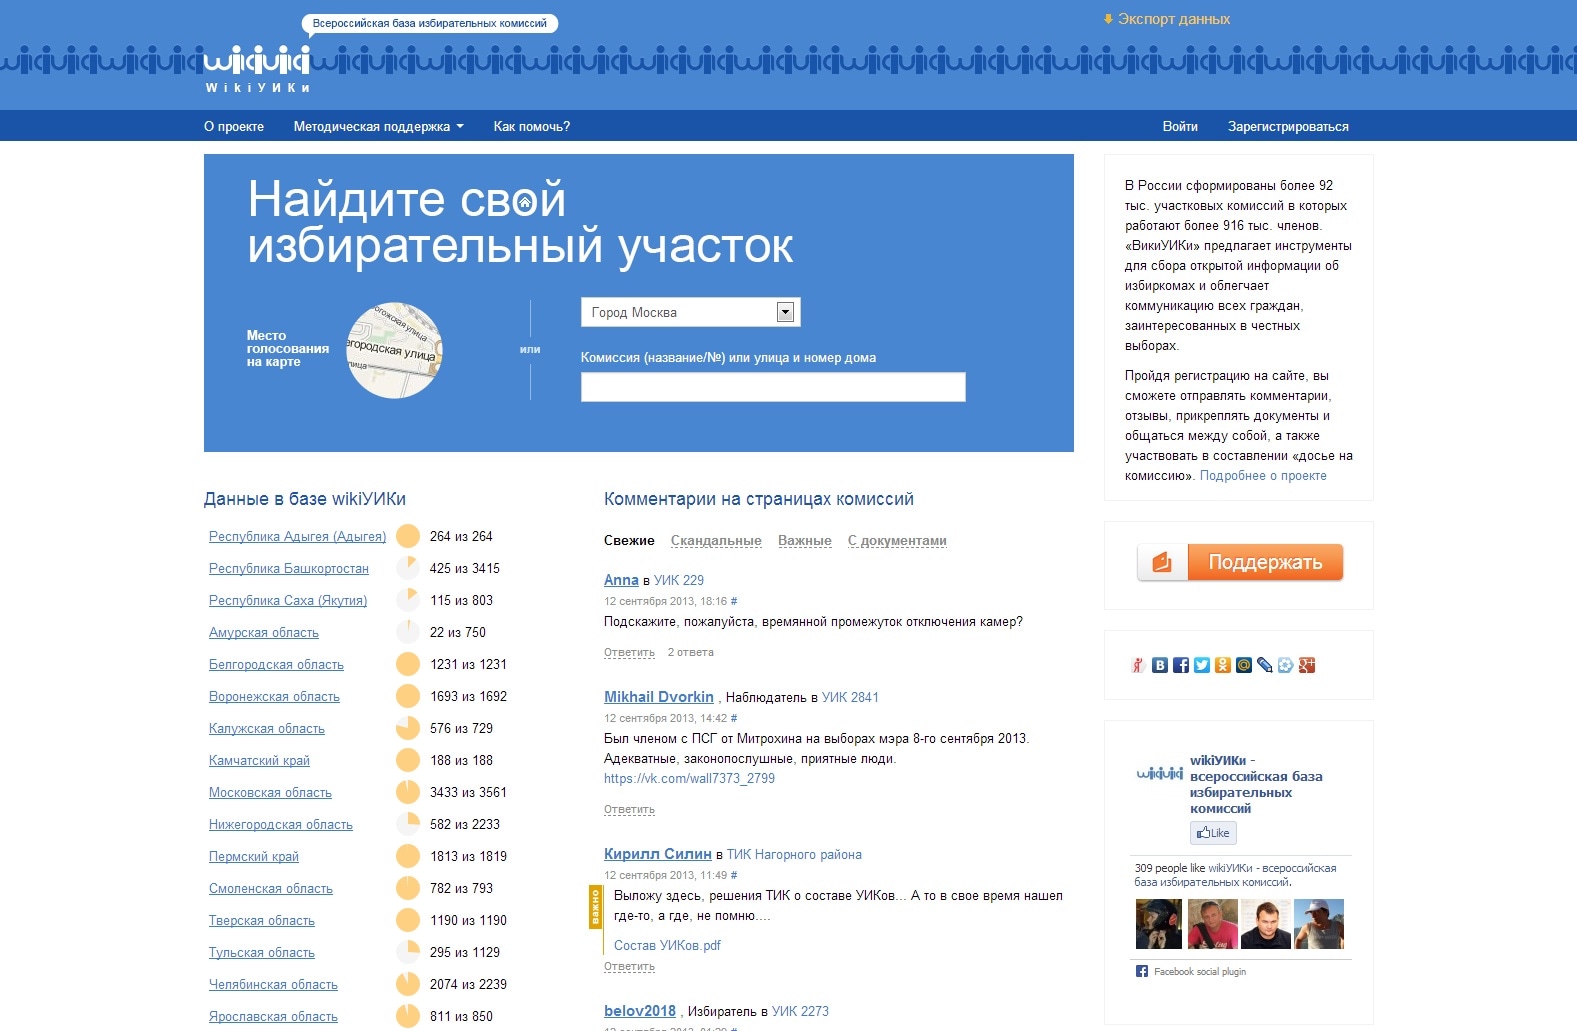Click the Facebook share icon

1181,665
